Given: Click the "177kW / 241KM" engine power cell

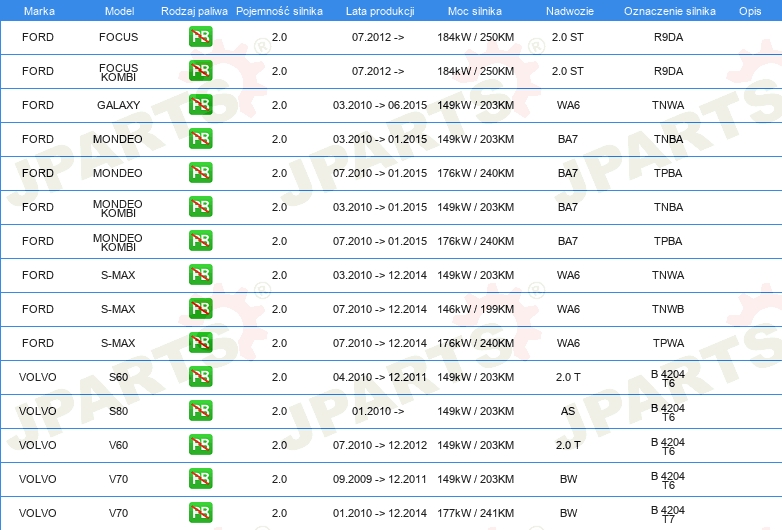Looking at the screenshot, I should pos(475,513).
